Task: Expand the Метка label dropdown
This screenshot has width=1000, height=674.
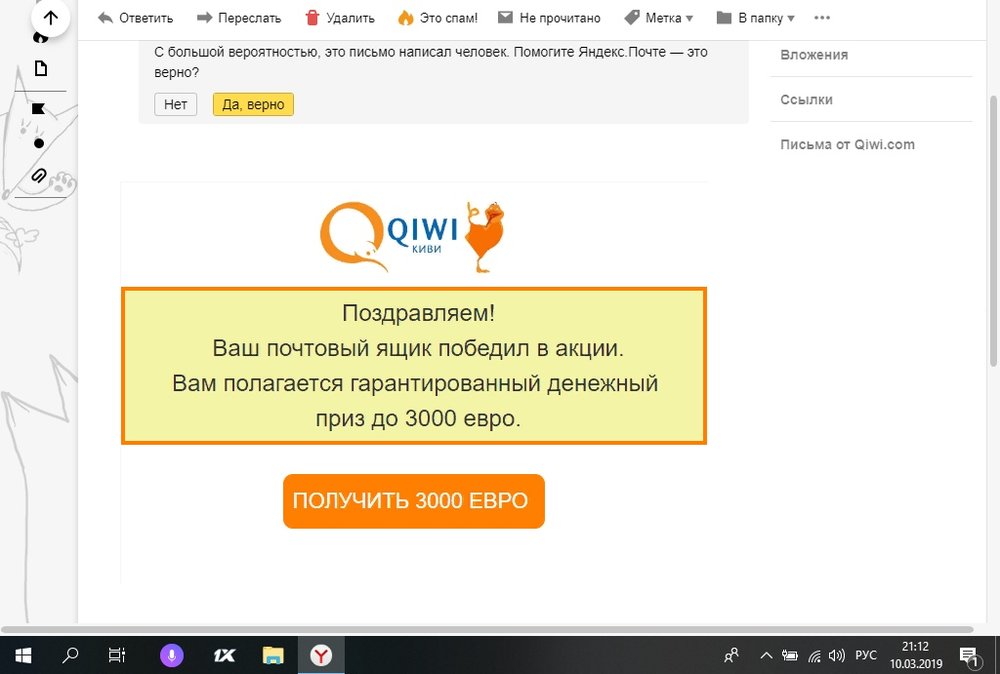Action: click(x=658, y=18)
